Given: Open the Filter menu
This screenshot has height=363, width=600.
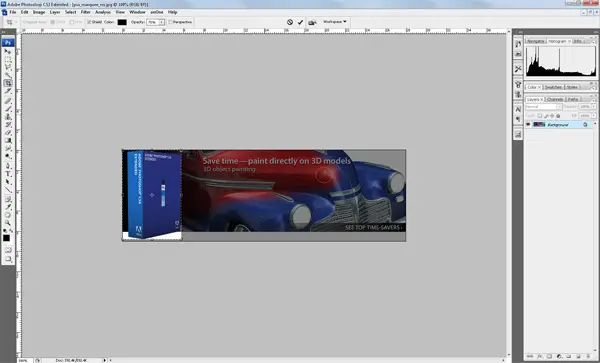Looking at the screenshot, I should (x=86, y=12).
